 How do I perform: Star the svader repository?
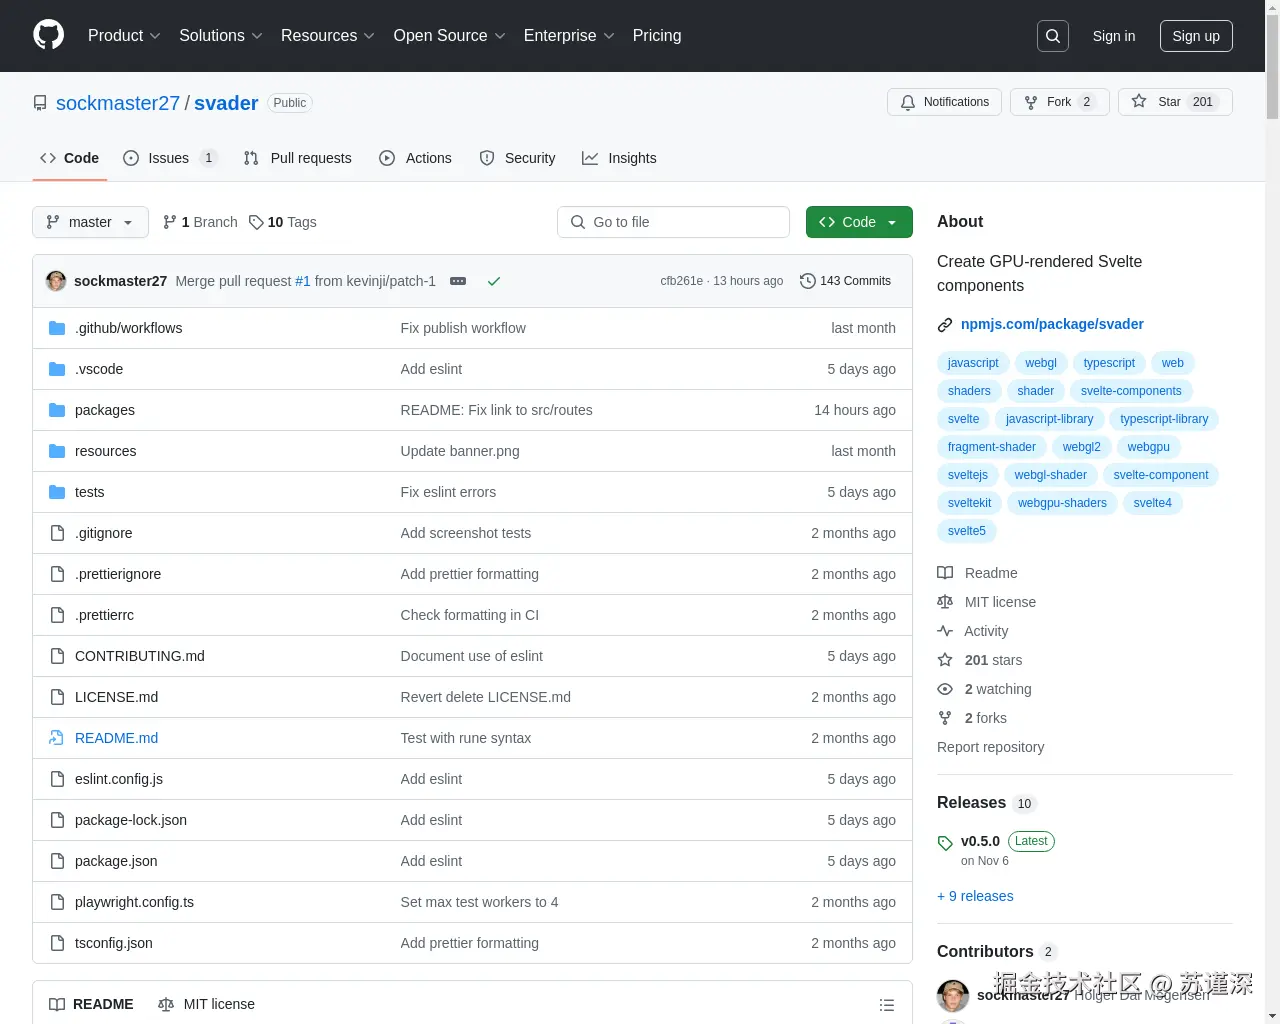[x=1175, y=102]
